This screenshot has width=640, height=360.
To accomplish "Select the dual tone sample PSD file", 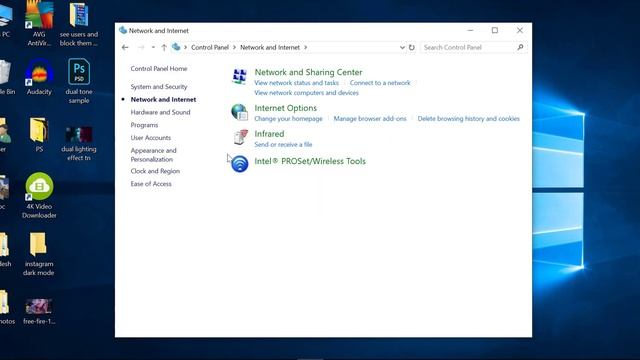I will pyautogui.click(x=79, y=81).
